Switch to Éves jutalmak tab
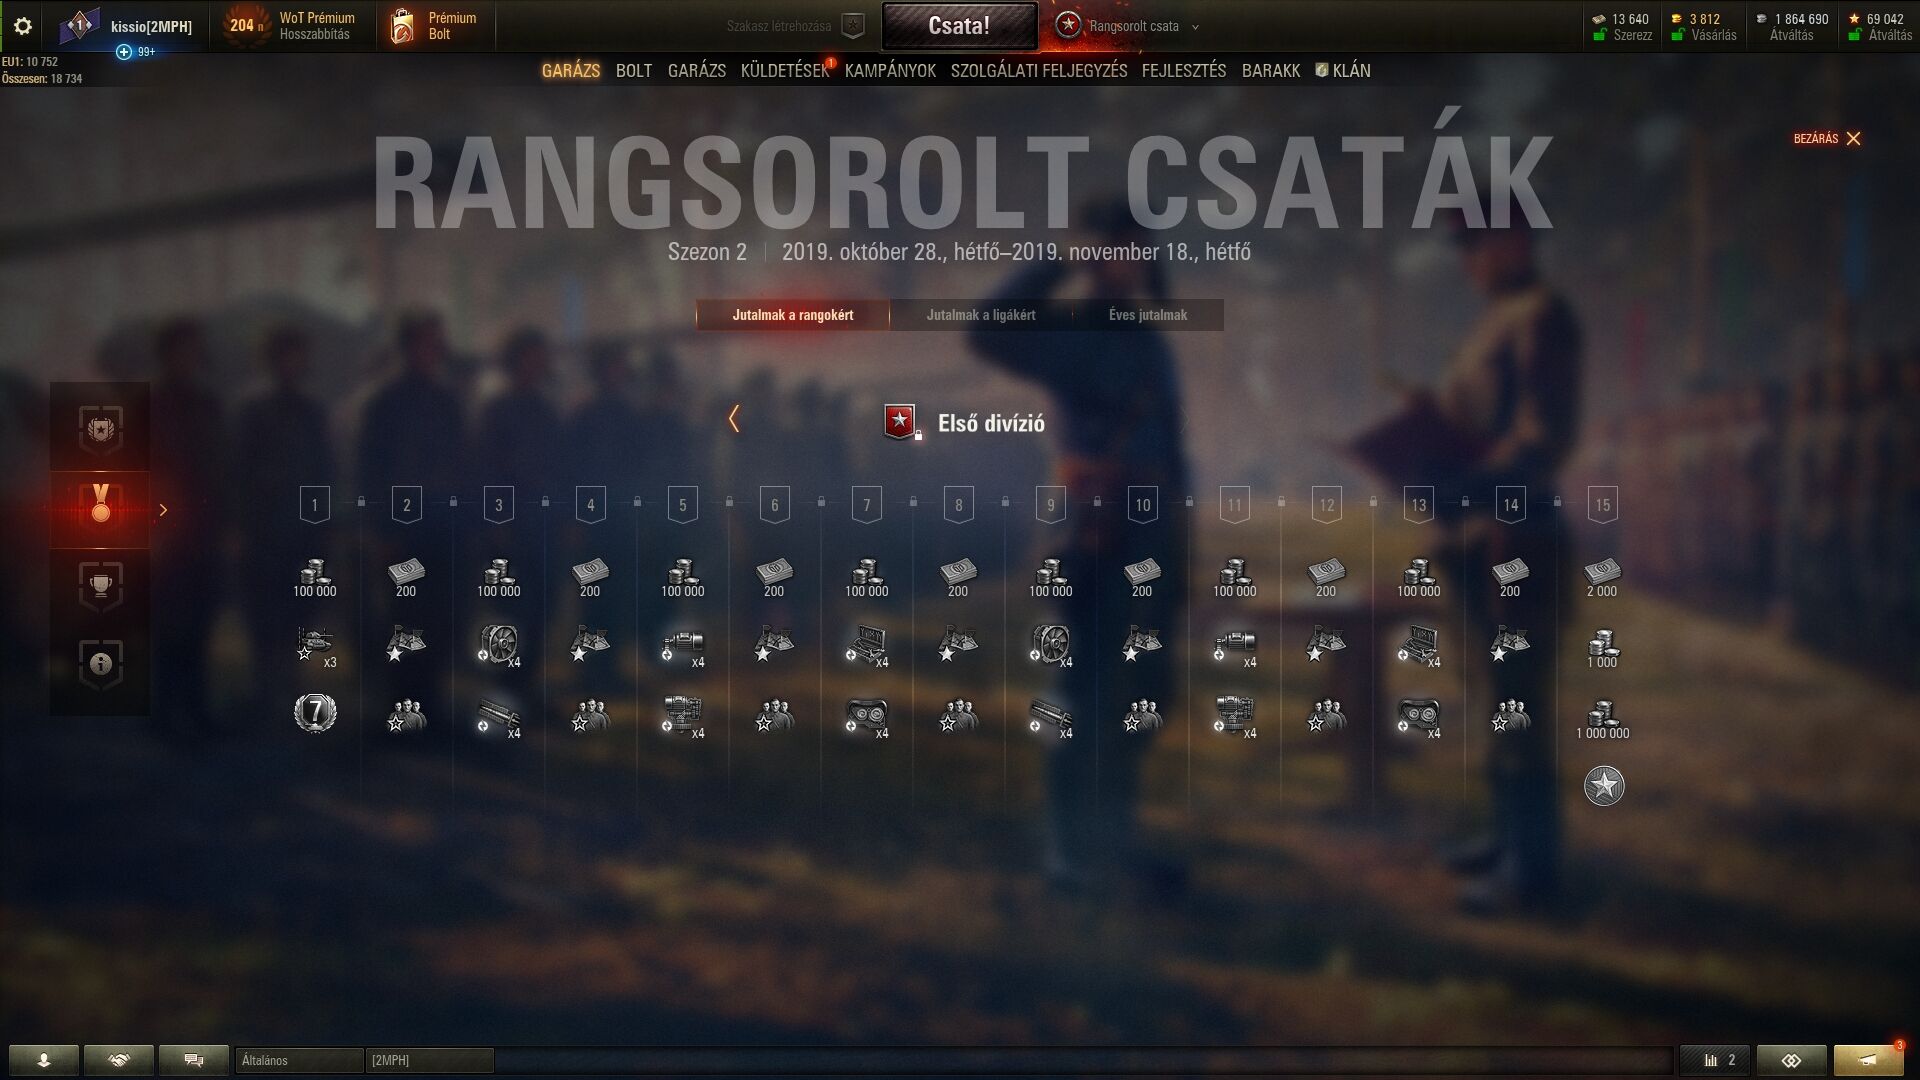The height and width of the screenshot is (1080, 1920). coord(1148,315)
